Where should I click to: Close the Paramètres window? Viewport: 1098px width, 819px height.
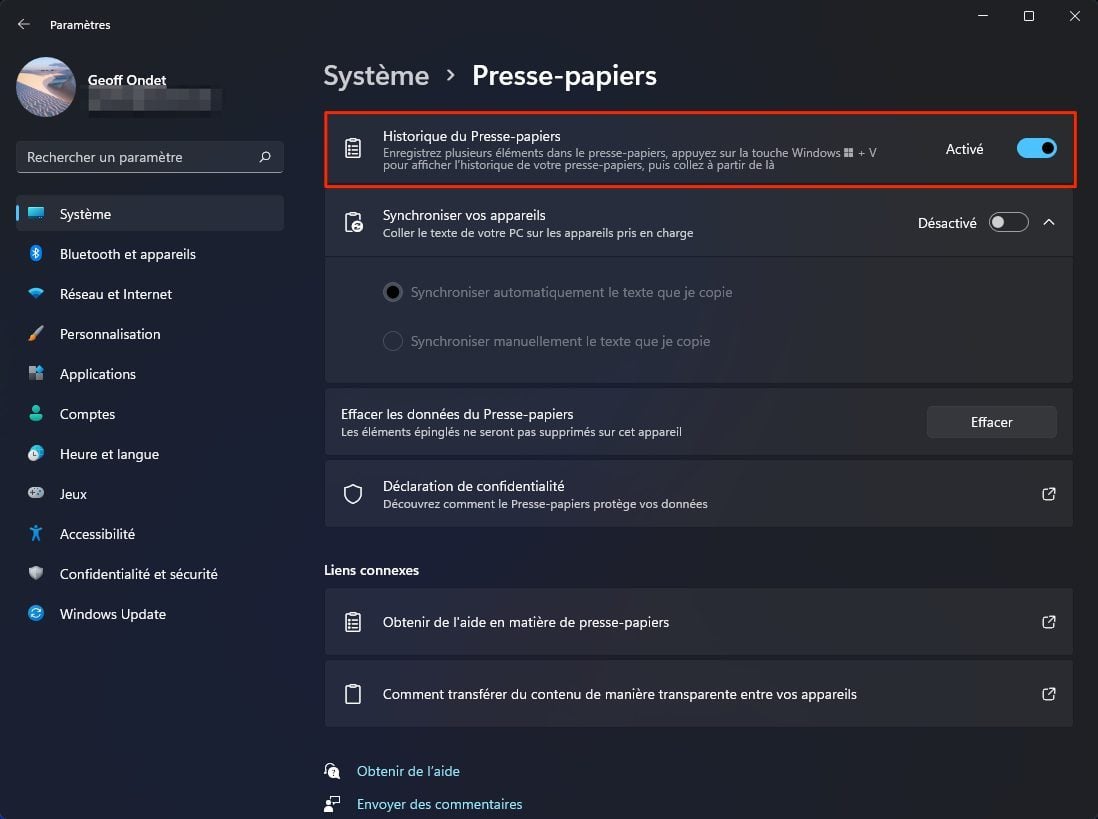coord(1074,15)
